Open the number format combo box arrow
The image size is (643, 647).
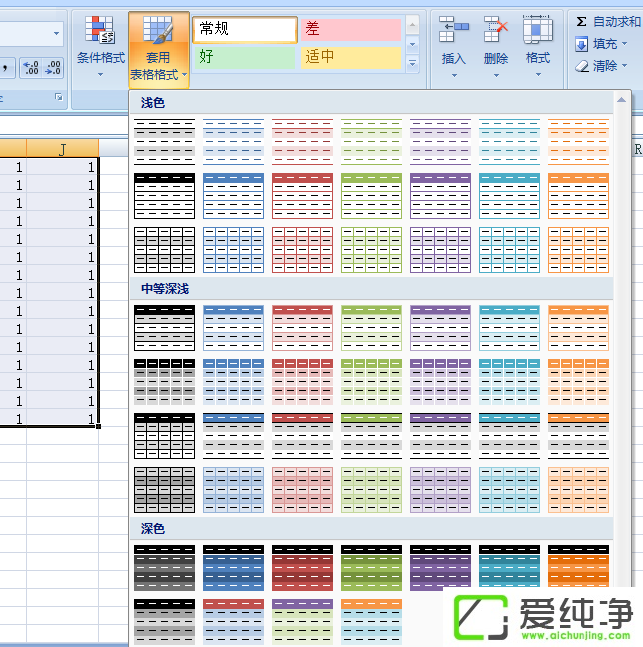coord(57,33)
